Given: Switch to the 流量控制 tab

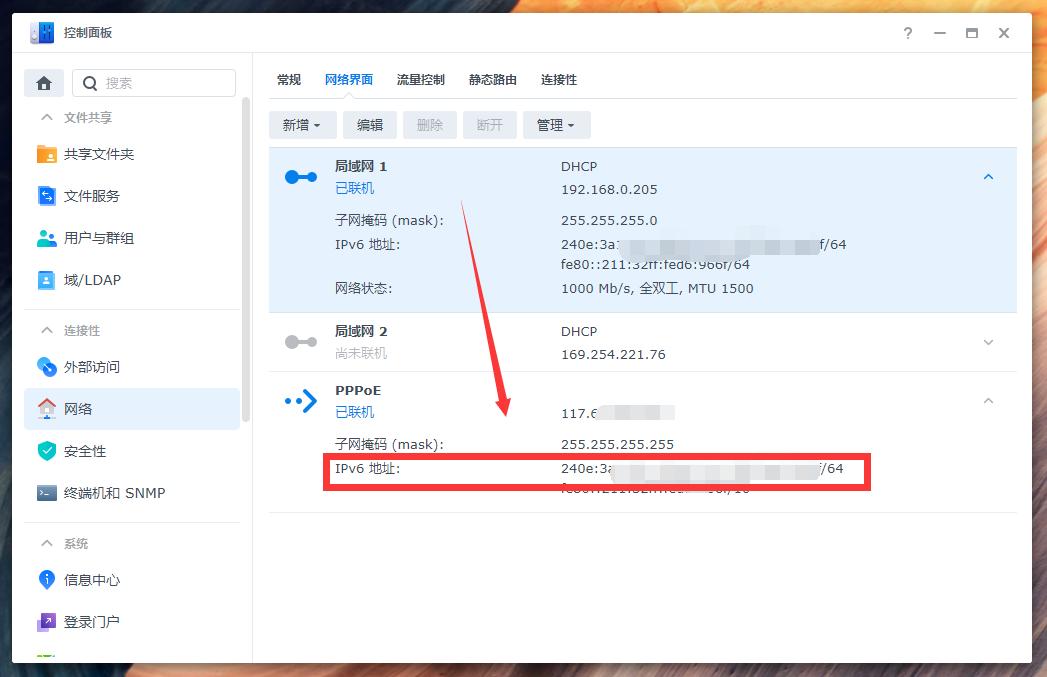Looking at the screenshot, I should (x=420, y=79).
